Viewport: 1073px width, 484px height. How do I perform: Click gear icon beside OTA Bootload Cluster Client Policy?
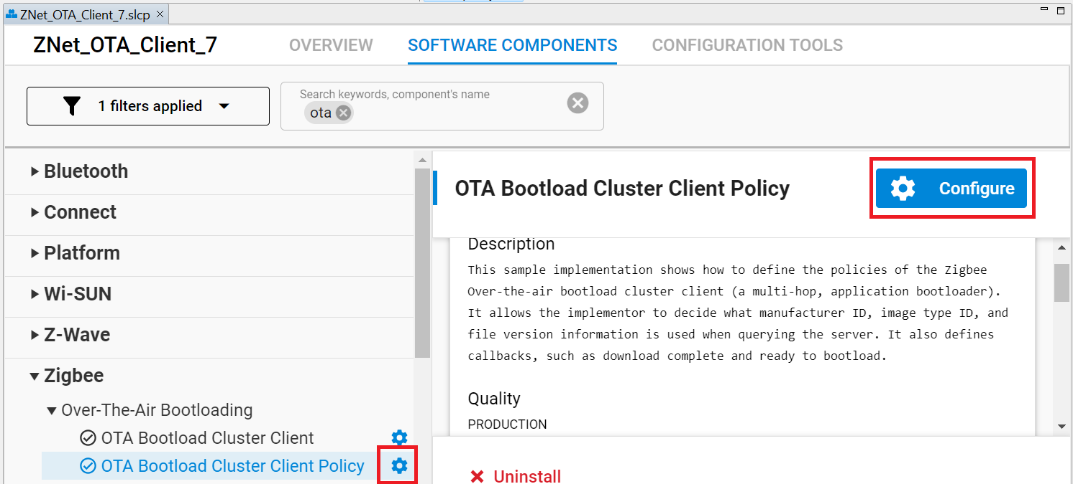[399, 466]
